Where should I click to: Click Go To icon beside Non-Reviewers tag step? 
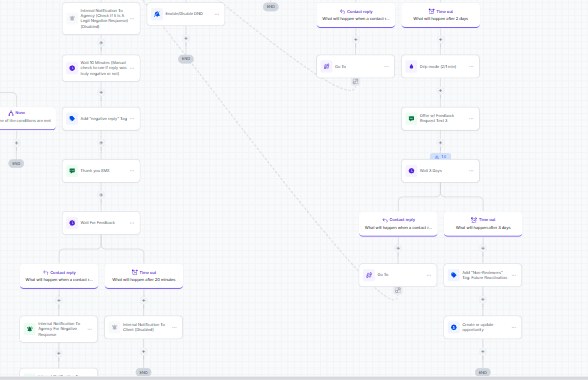(x=369, y=275)
